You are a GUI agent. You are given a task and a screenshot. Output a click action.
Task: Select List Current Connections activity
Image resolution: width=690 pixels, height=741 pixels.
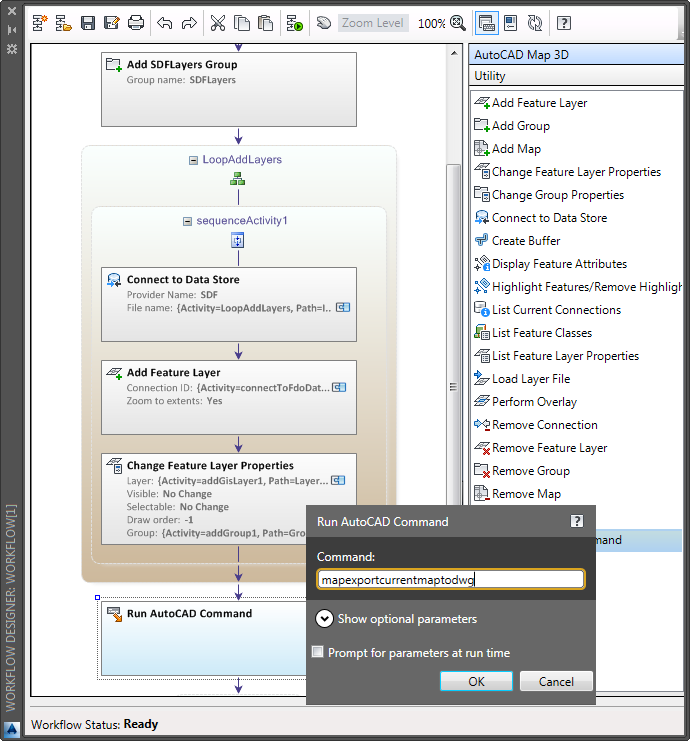click(547, 310)
